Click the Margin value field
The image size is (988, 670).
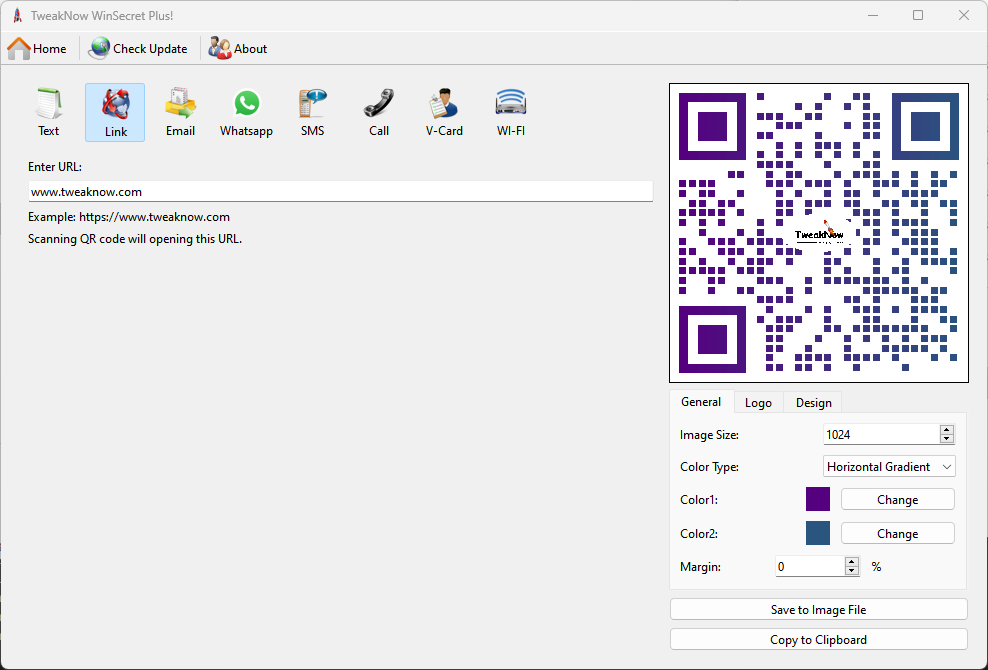pyautogui.click(x=810, y=567)
